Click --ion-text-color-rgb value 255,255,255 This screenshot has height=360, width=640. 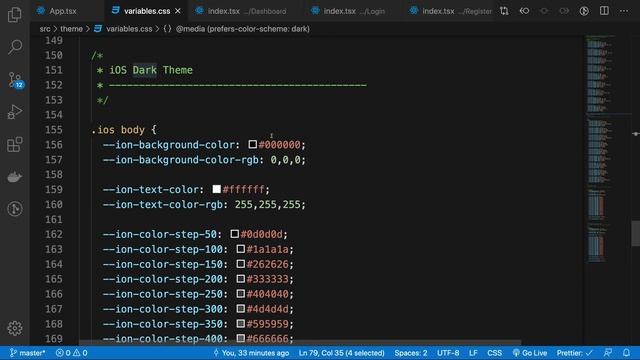coord(267,204)
